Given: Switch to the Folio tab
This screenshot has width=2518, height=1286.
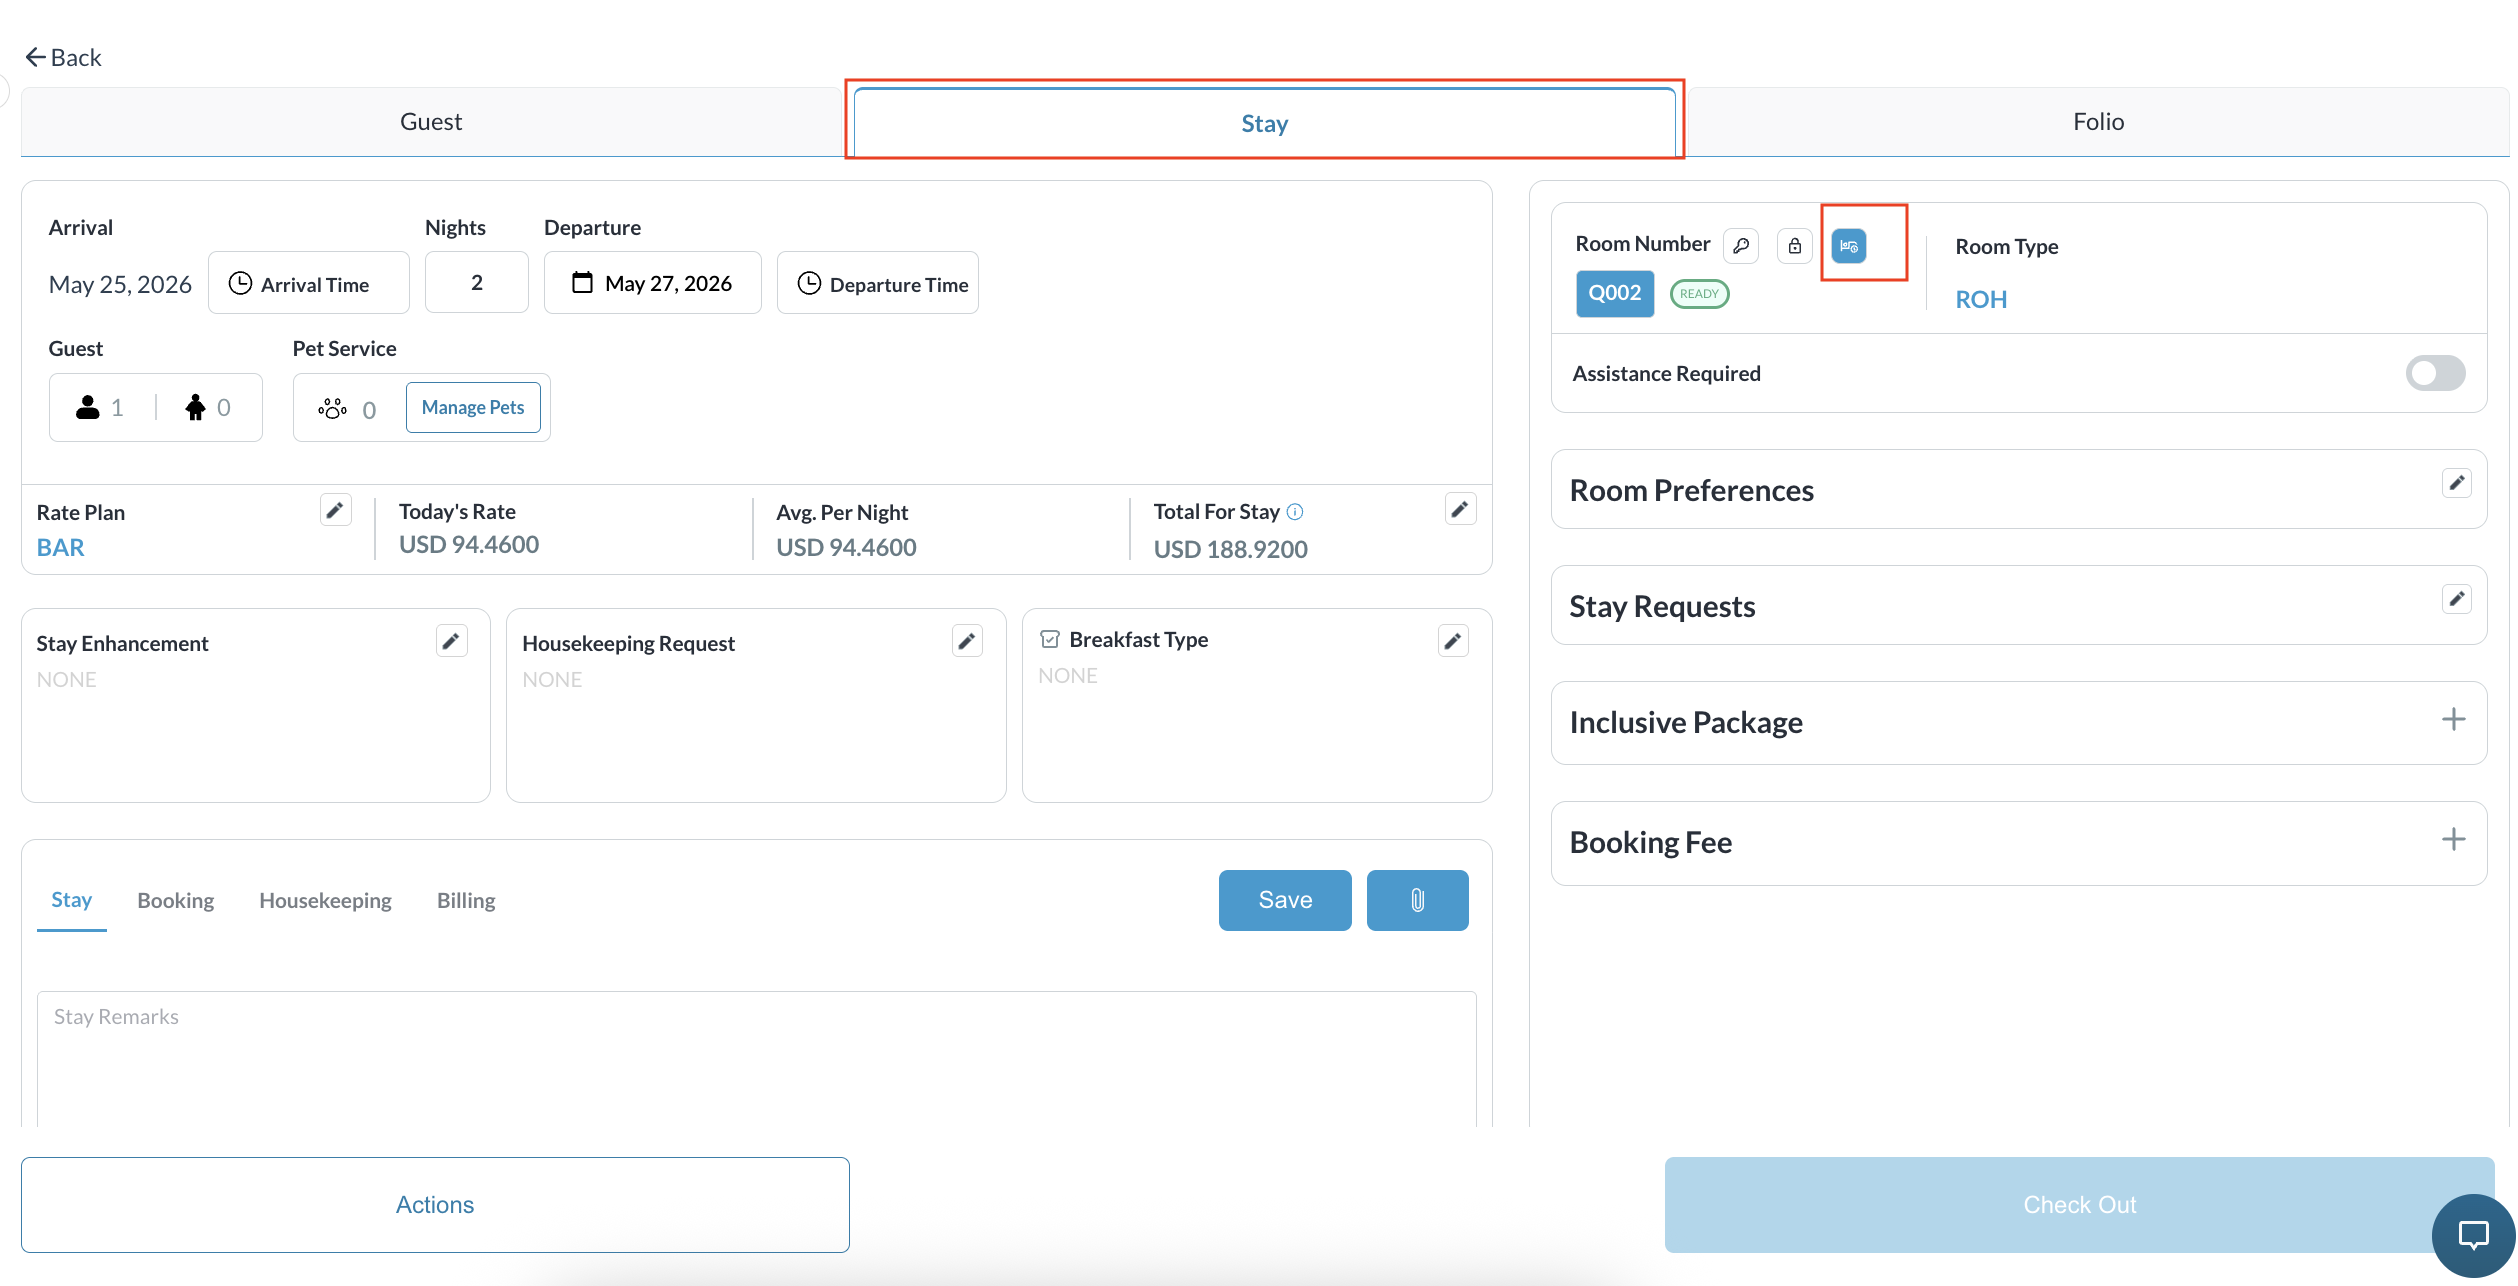Looking at the screenshot, I should tap(2098, 122).
